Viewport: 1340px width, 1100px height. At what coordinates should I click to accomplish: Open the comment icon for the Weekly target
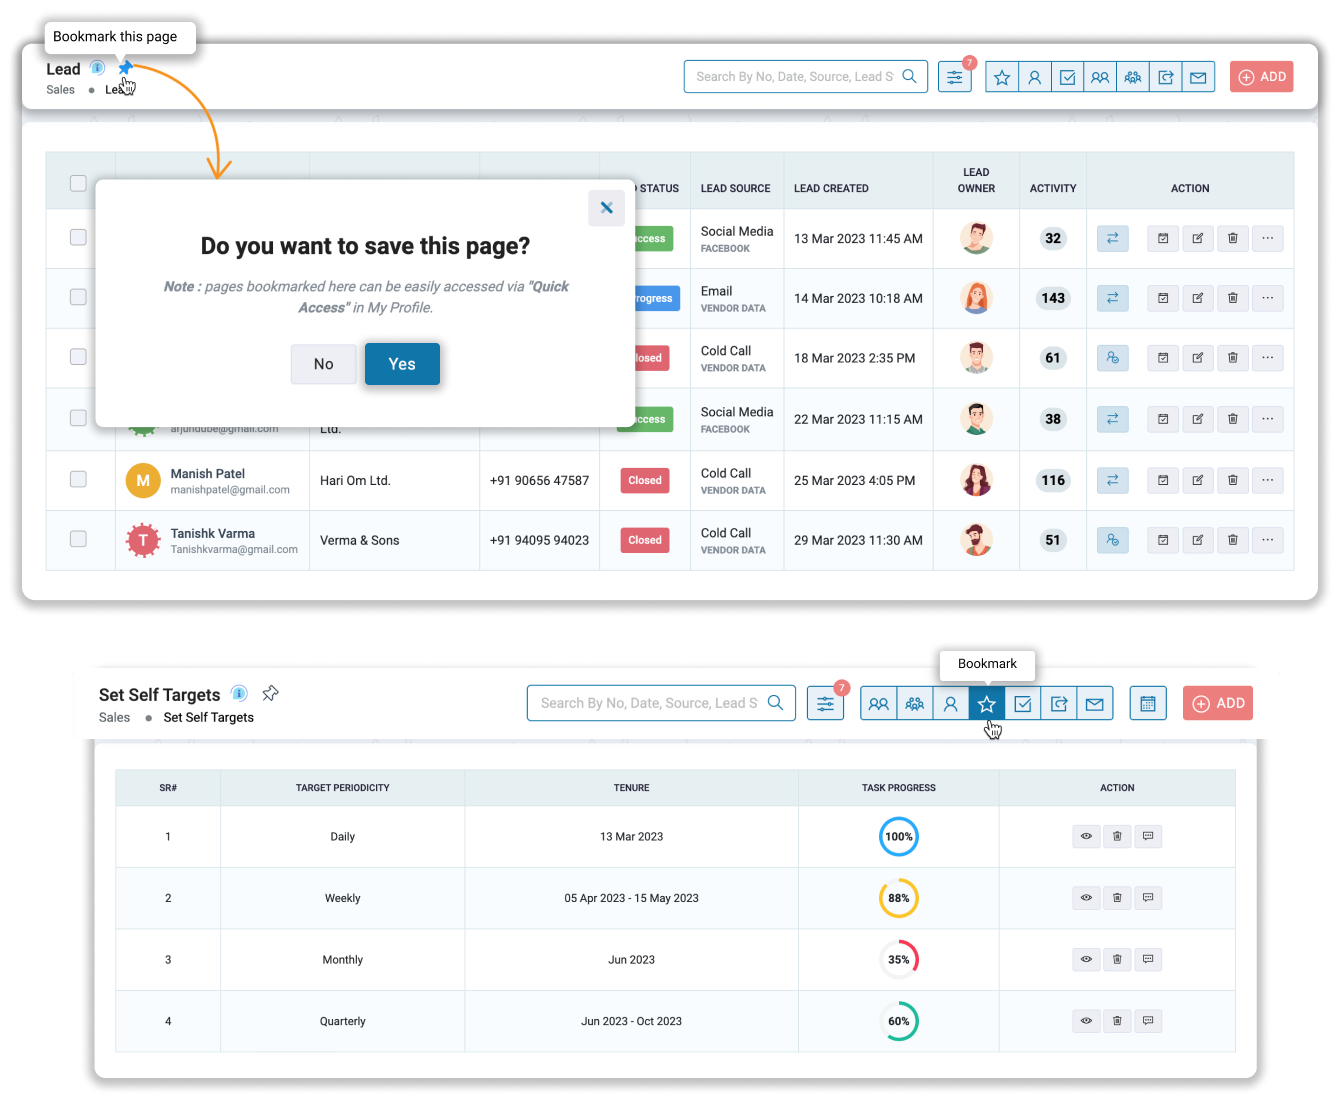[x=1148, y=897]
